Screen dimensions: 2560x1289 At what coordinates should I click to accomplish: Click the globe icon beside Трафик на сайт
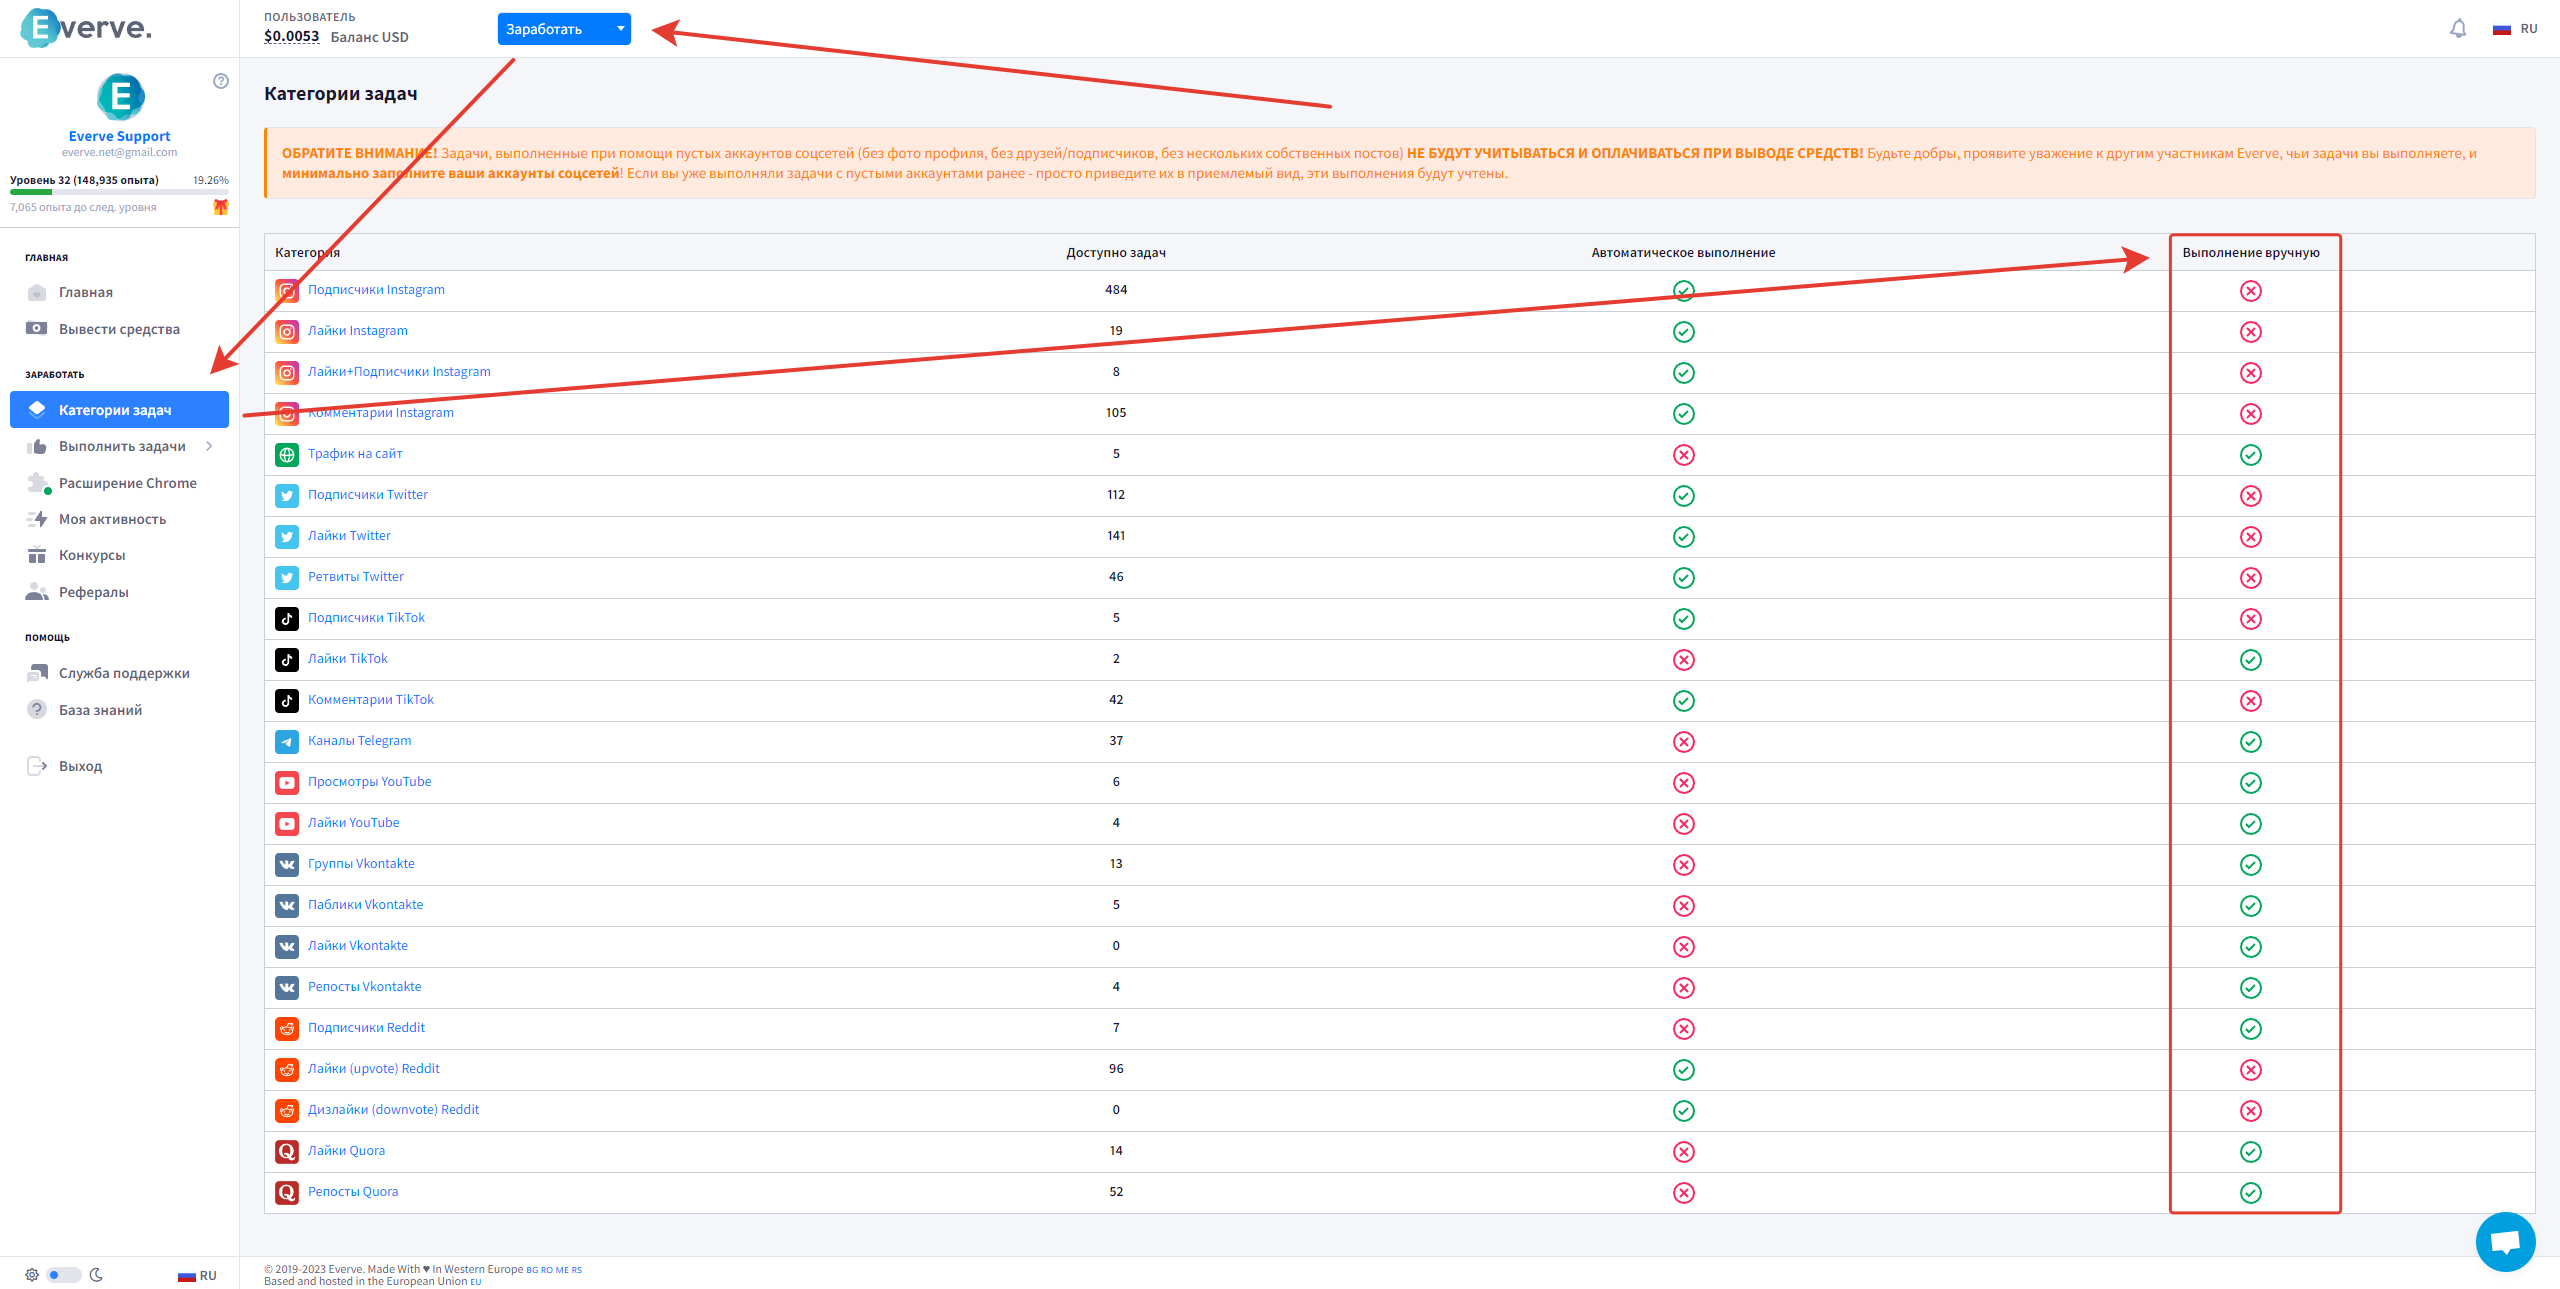click(x=287, y=455)
